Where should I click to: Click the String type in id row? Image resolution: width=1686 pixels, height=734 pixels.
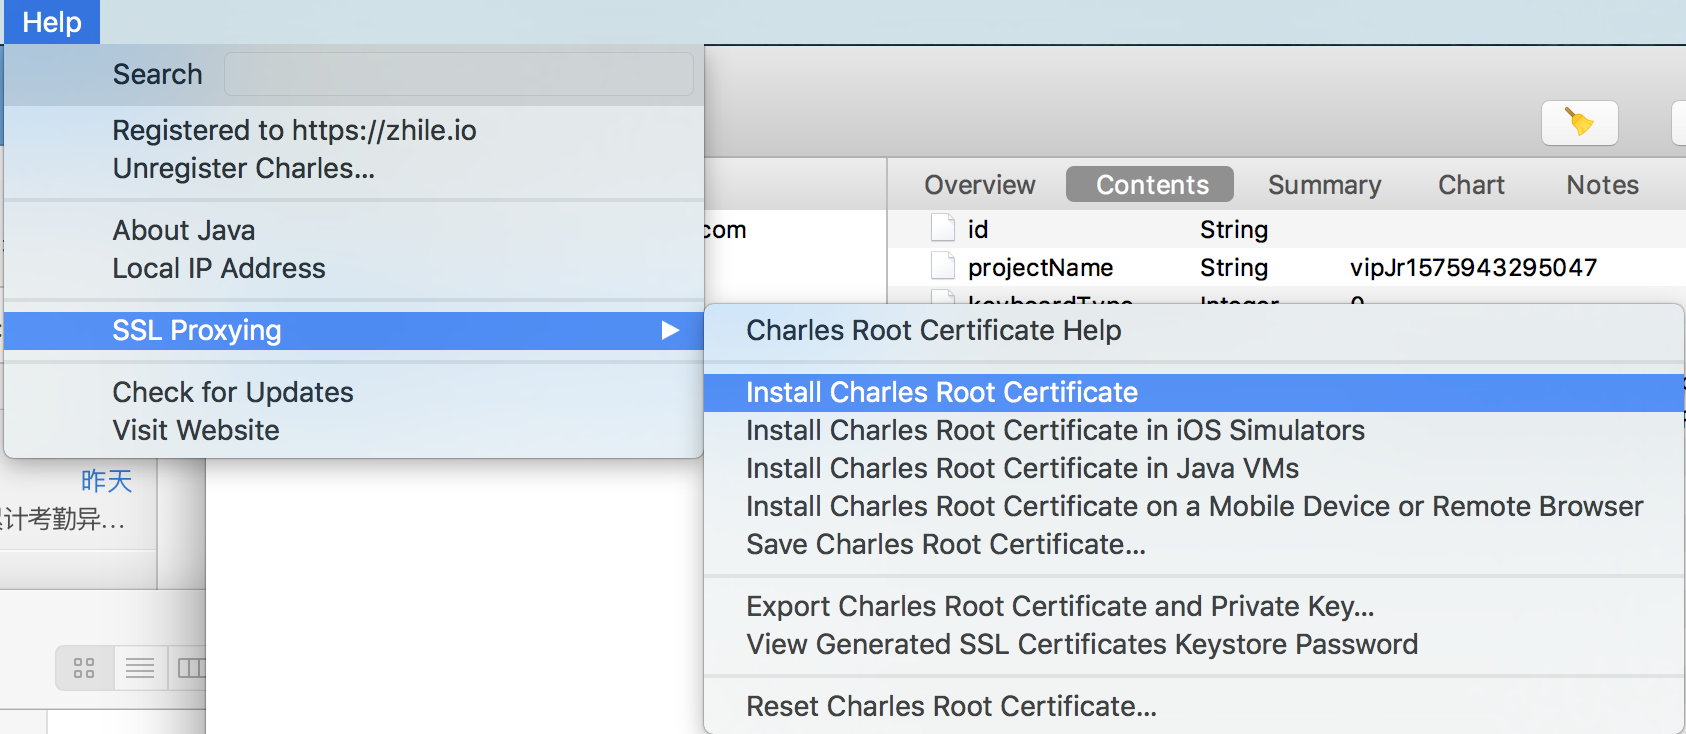(x=1233, y=230)
